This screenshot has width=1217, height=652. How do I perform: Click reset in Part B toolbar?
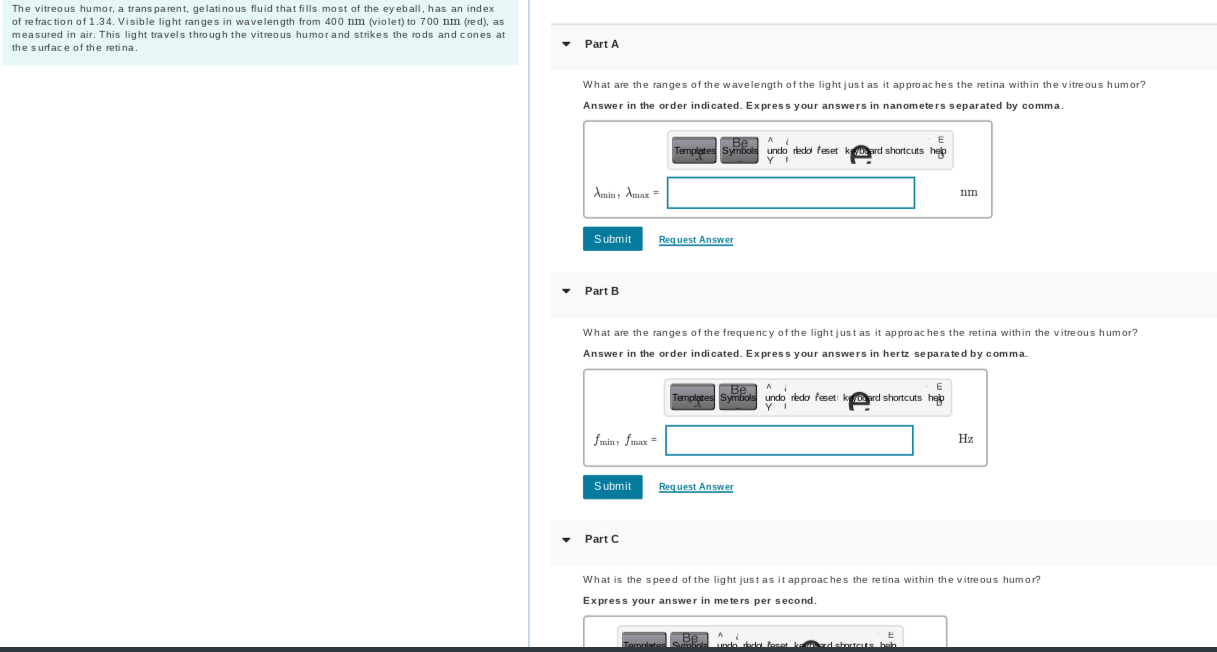click(x=826, y=397)
